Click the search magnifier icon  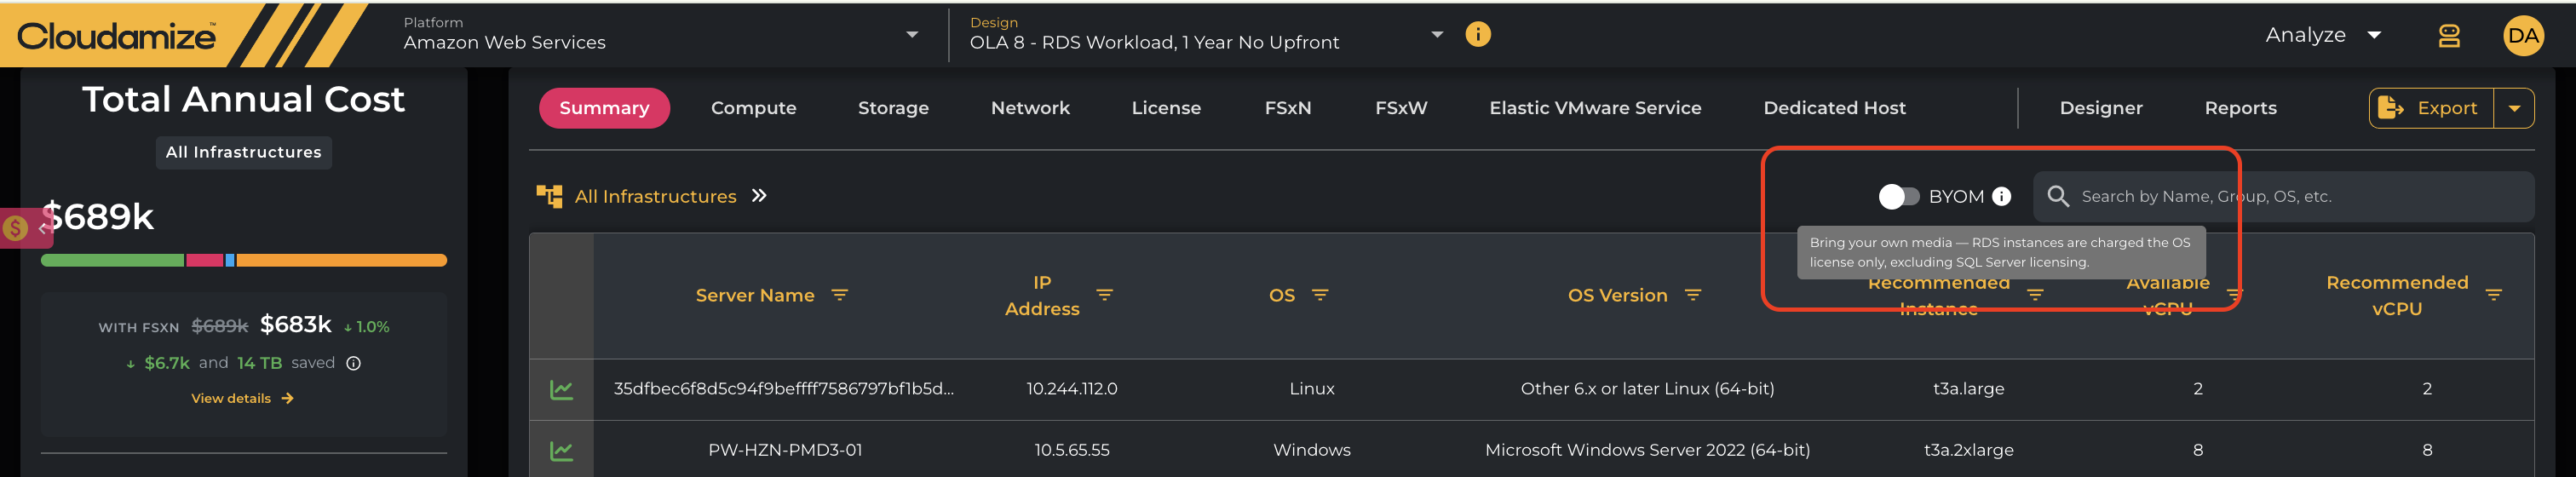pos(2057,196)
